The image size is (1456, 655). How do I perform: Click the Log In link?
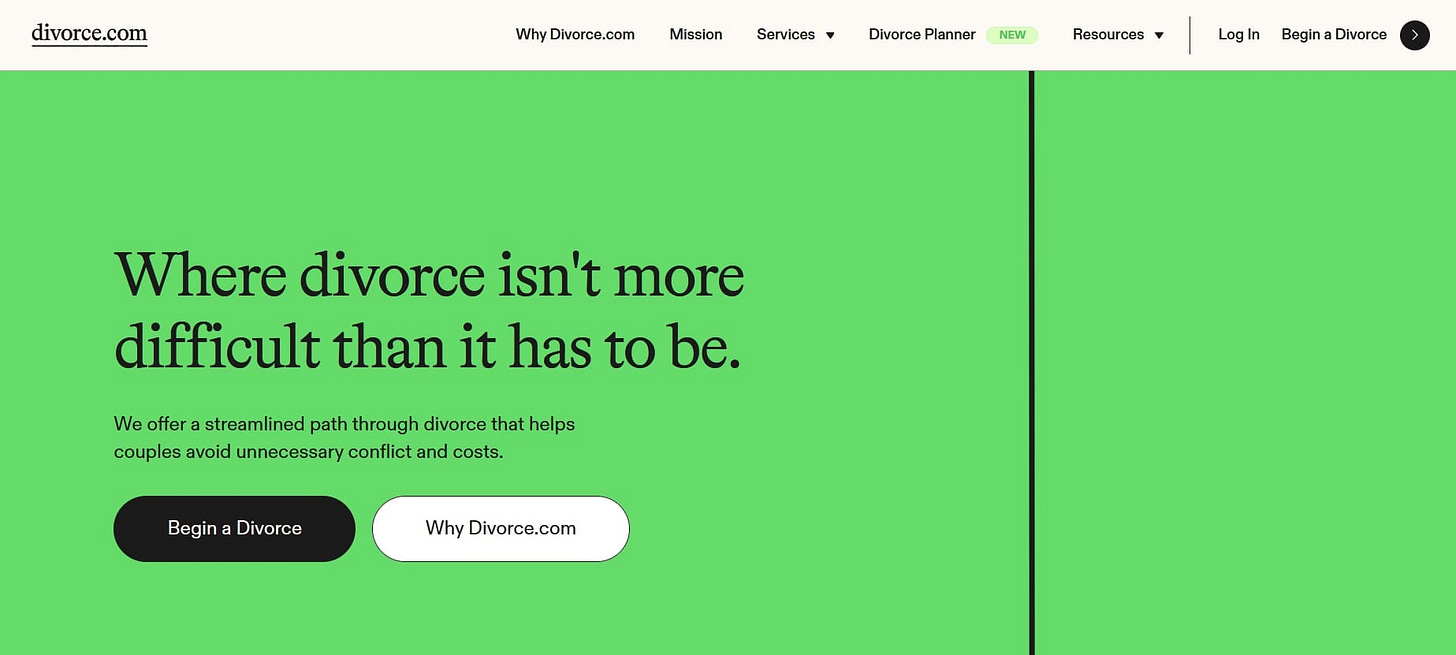[1239, 34]
